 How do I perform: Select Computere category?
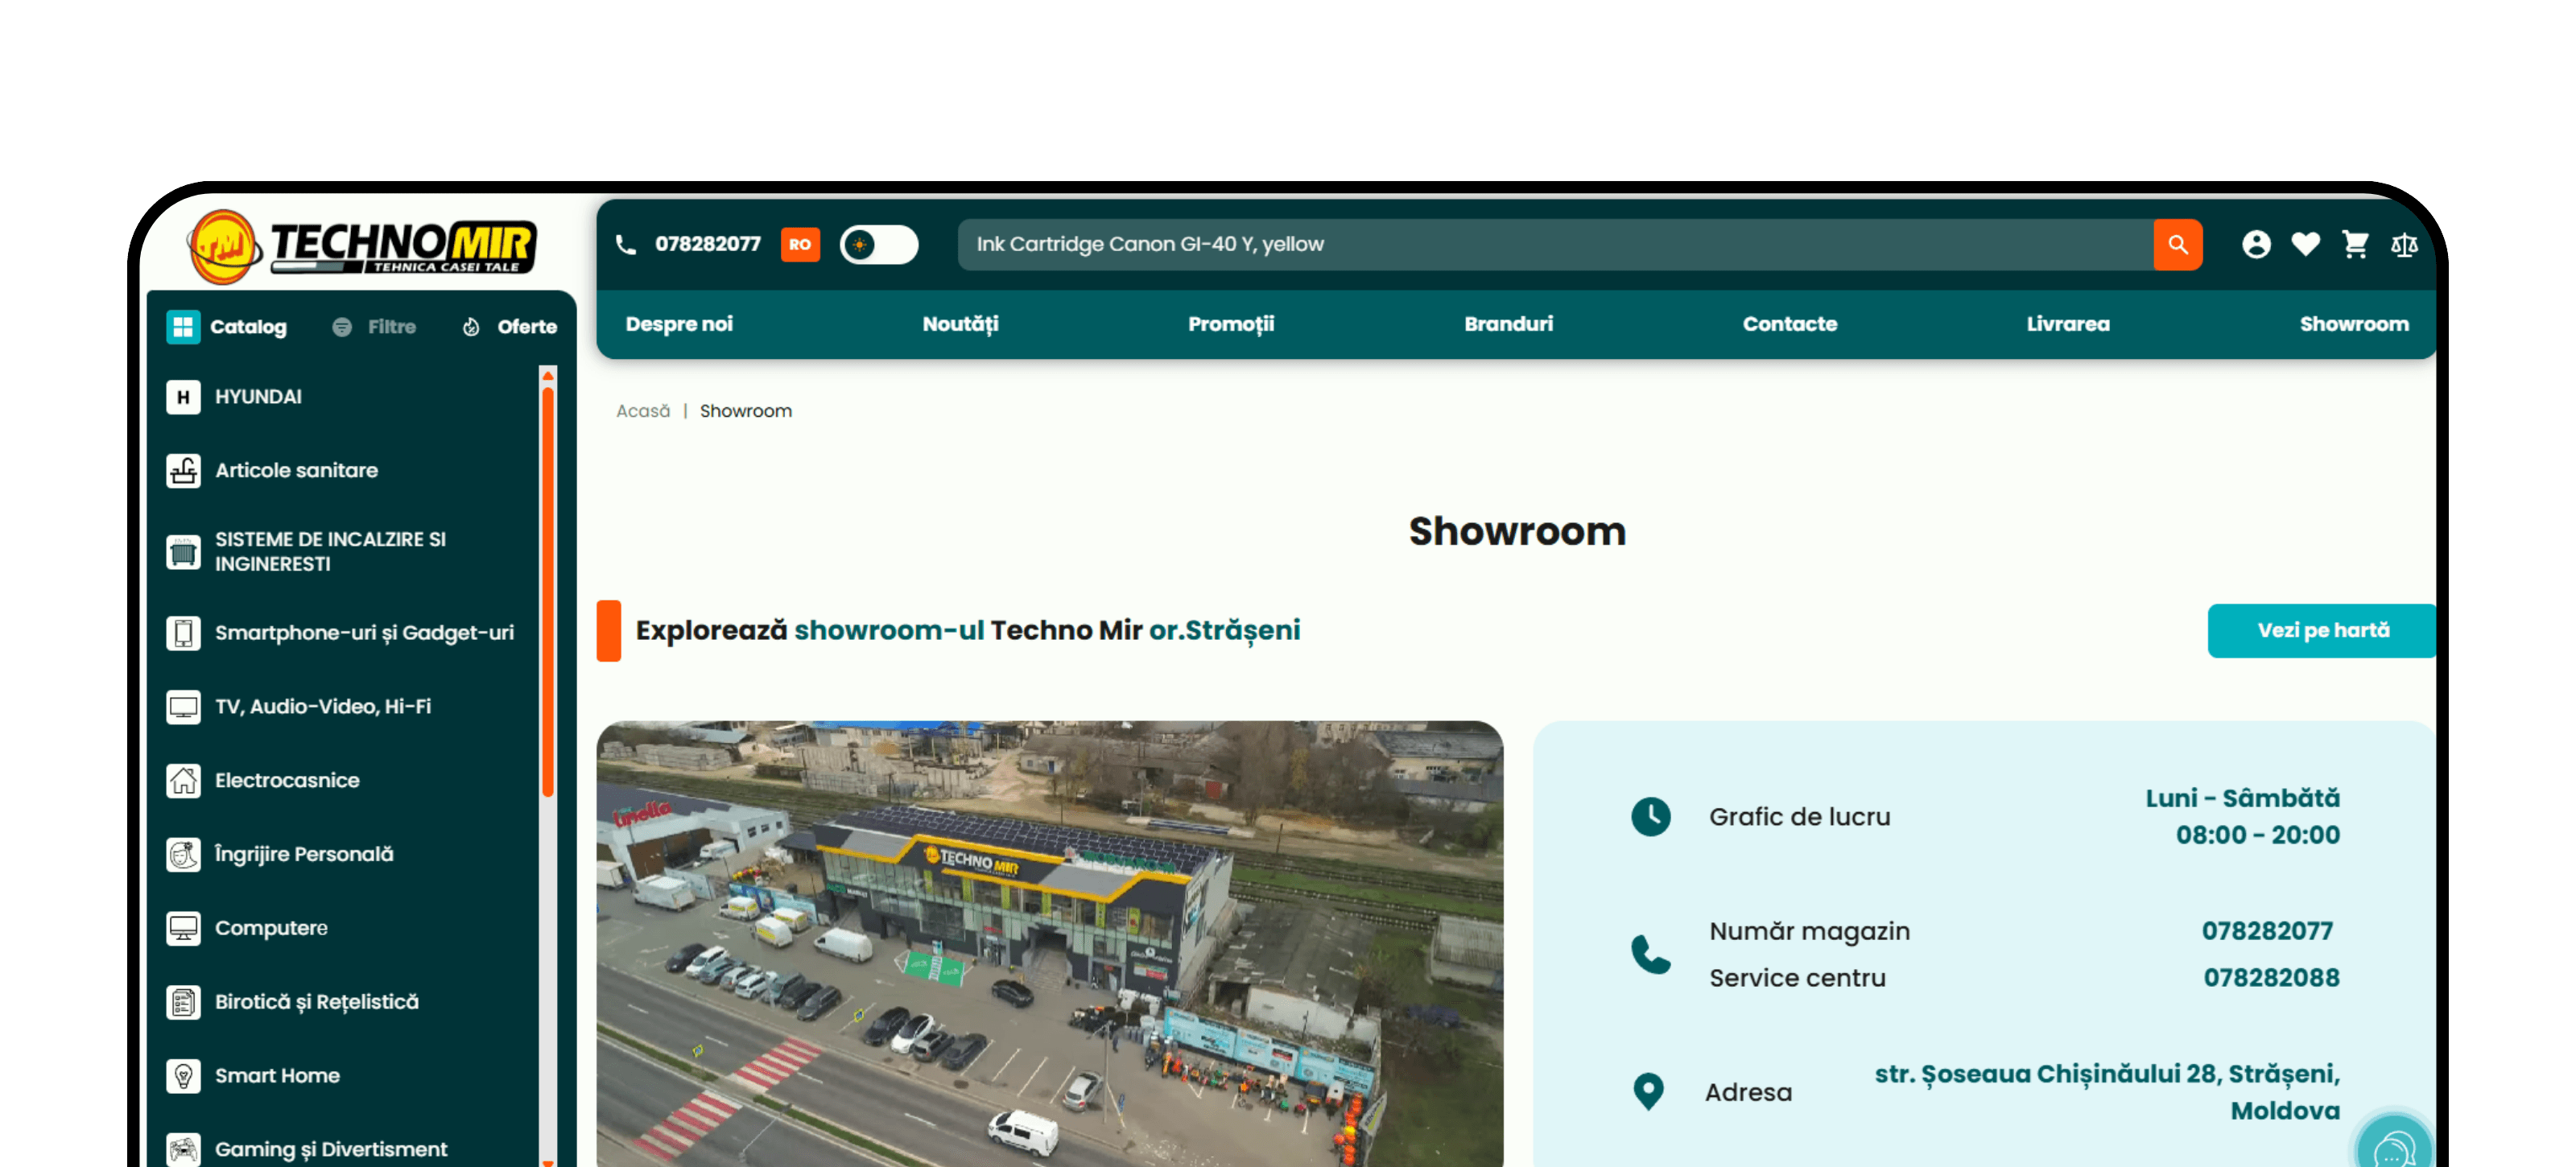(271, 929)
